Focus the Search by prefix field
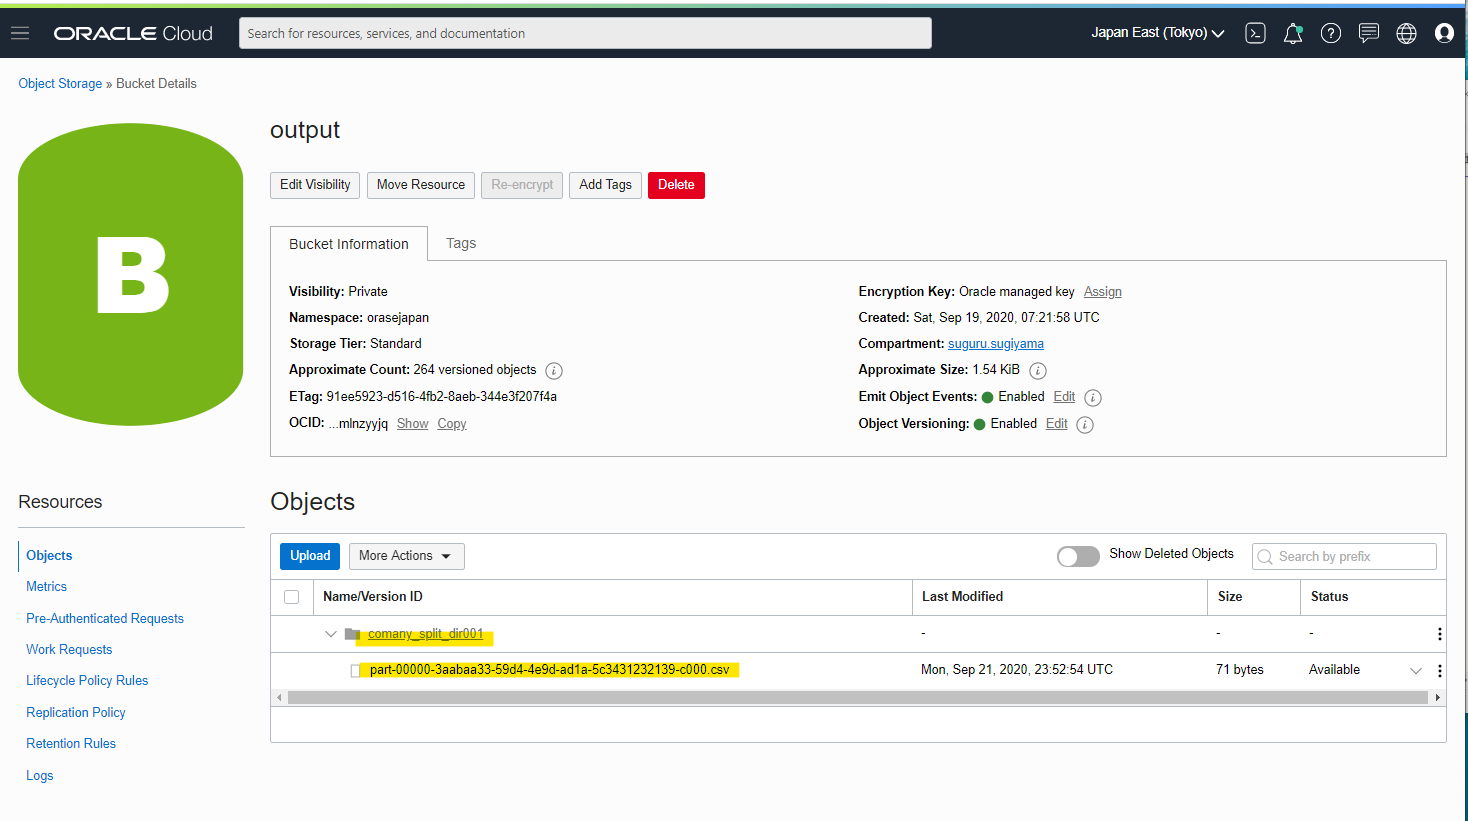Image resolution: width=1468 pixels, height=821 pixels. click(1344, 556)
